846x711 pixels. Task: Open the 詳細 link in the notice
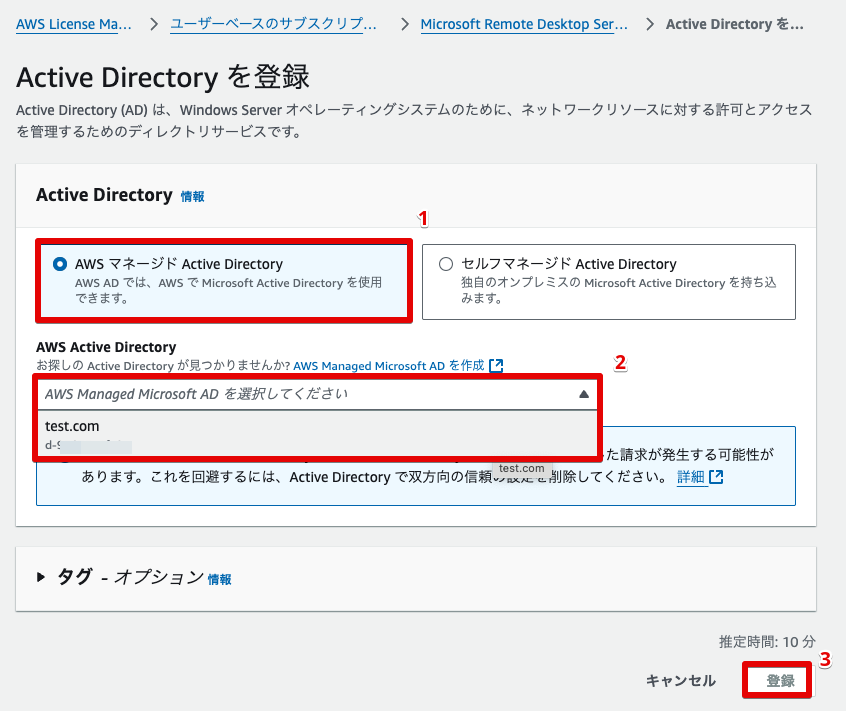coord(691,477)
